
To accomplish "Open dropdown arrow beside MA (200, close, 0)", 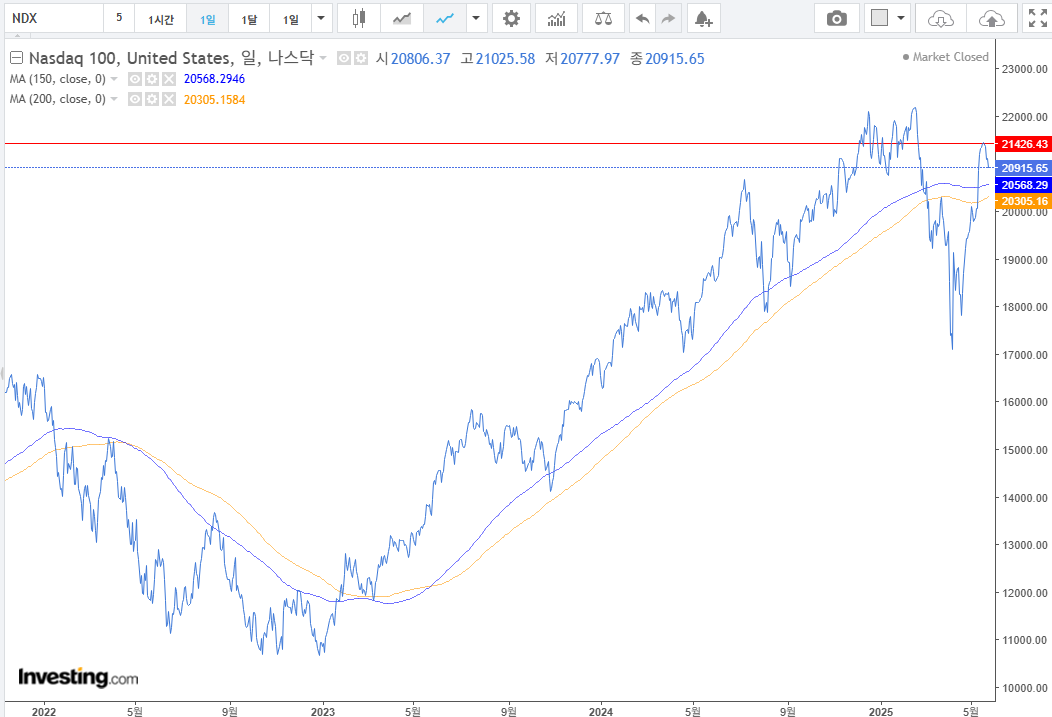I will coord(114,99).
